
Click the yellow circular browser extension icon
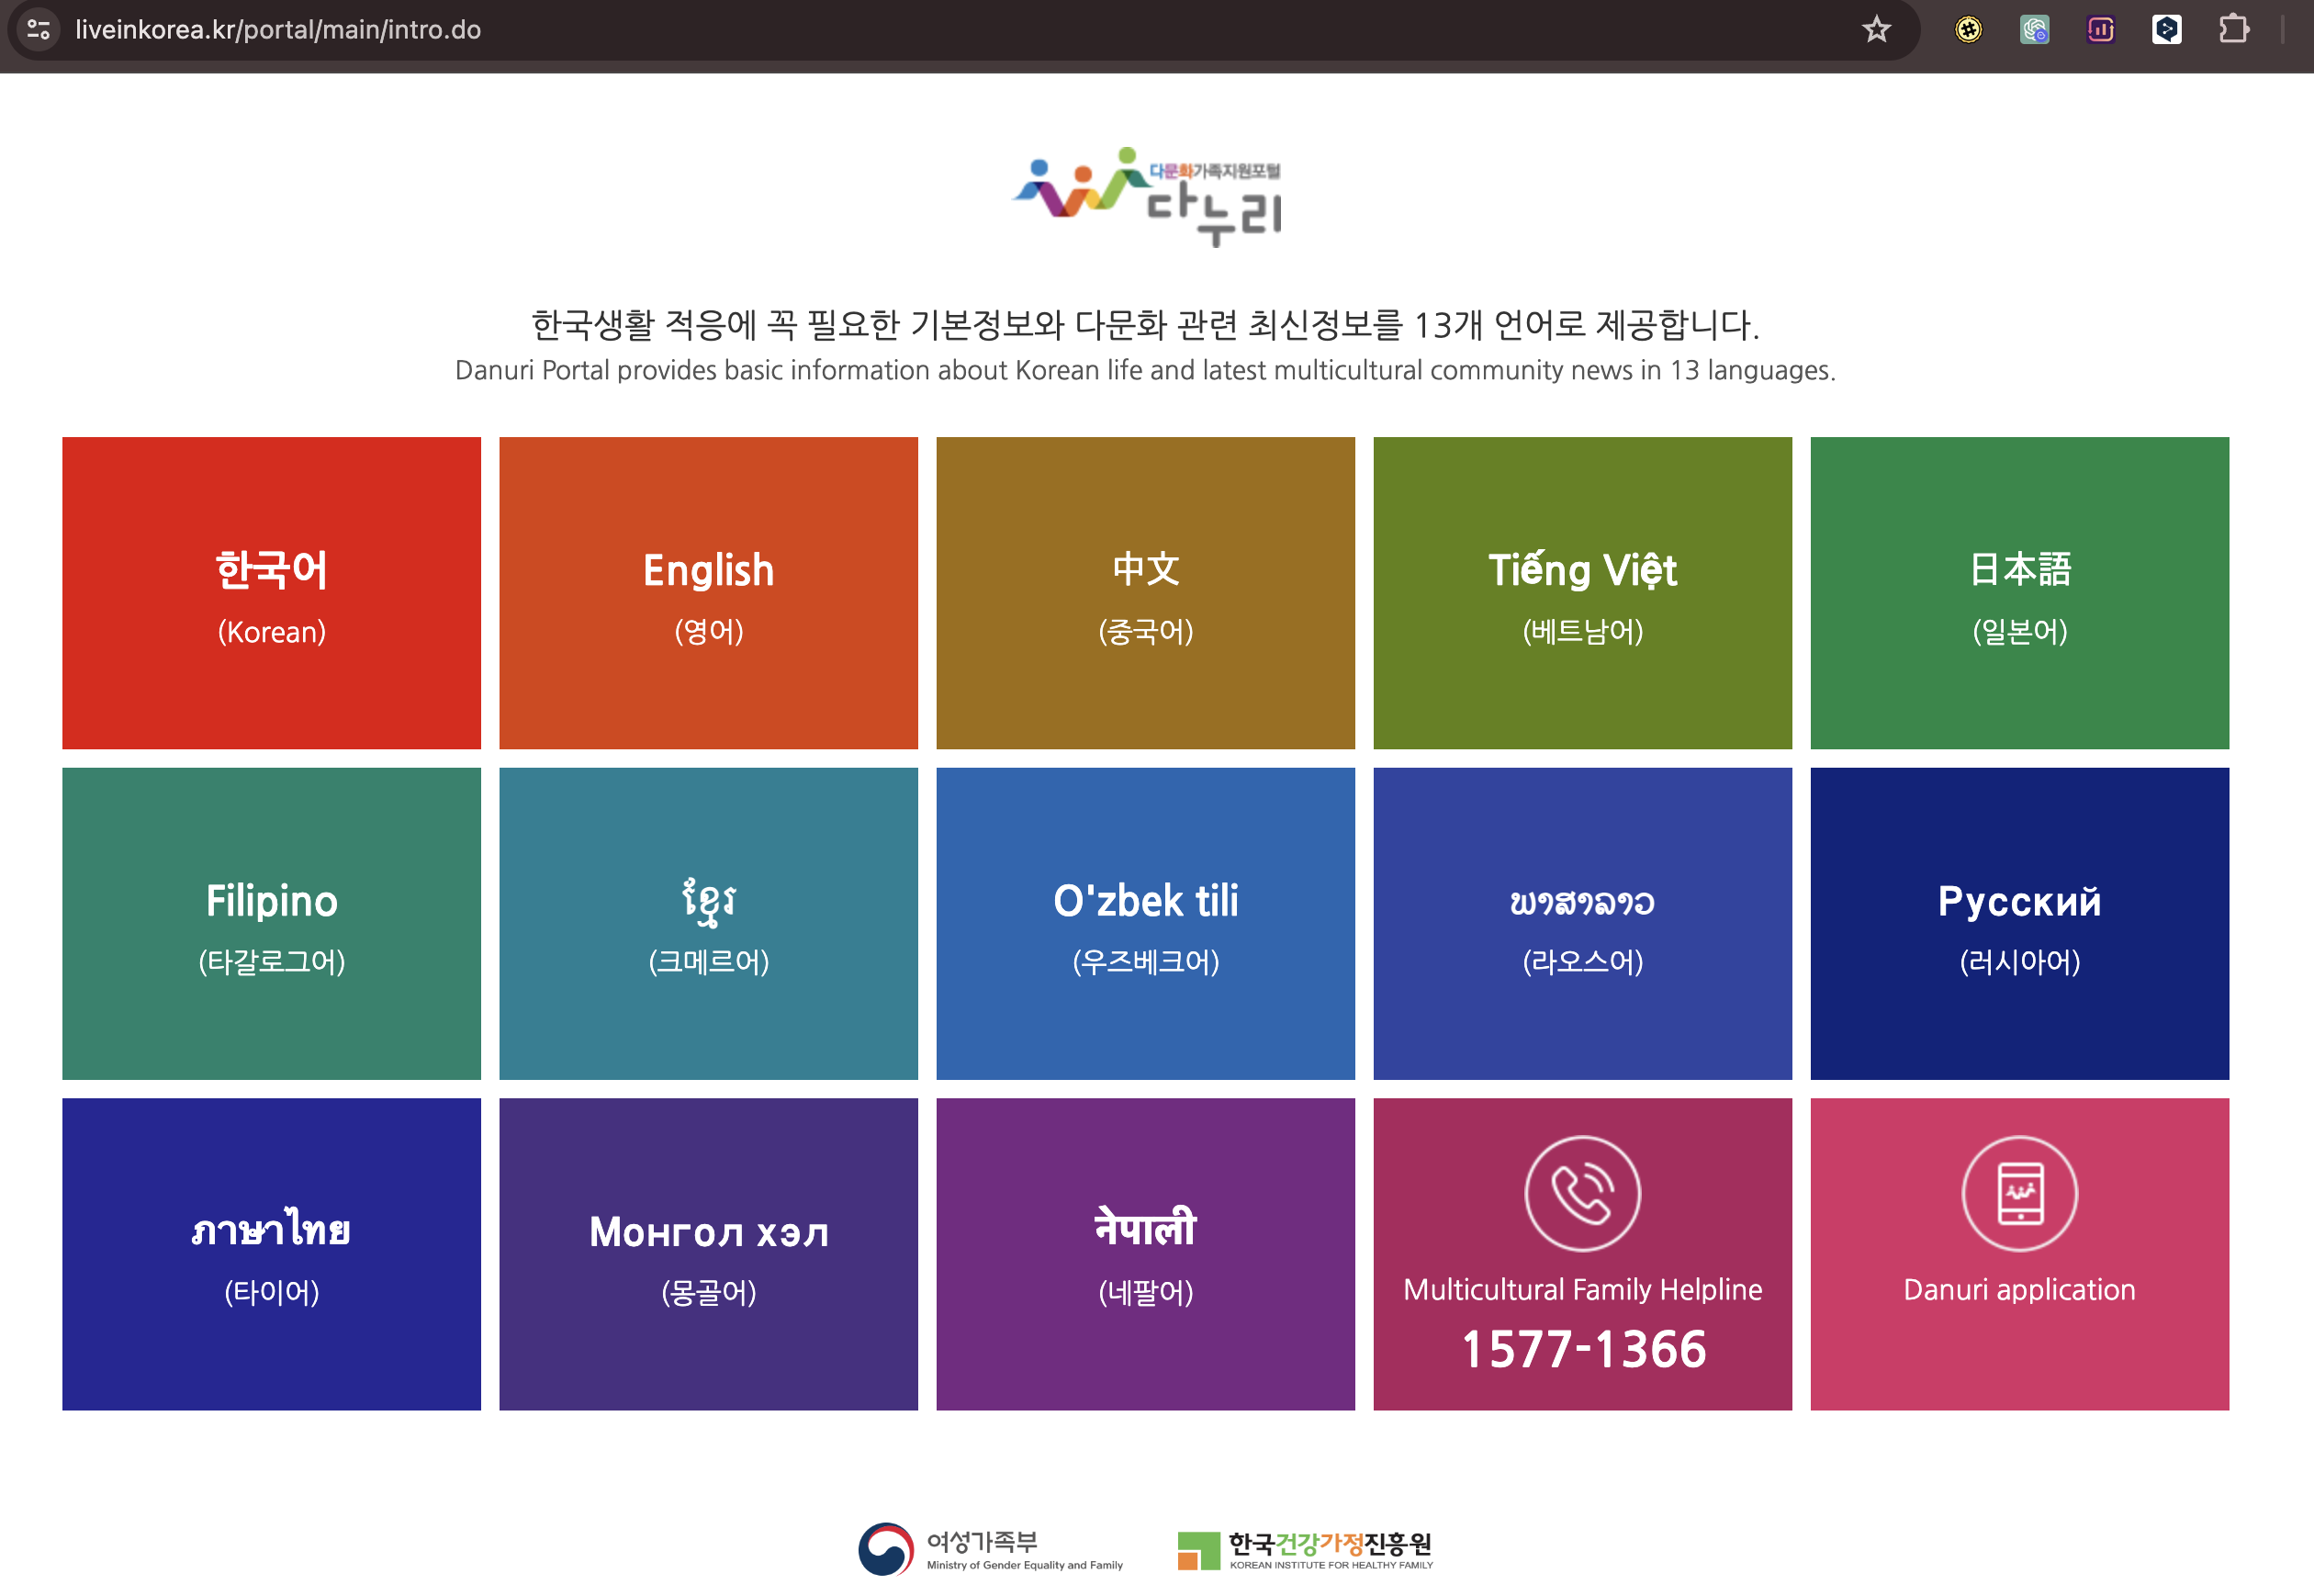1968,30
